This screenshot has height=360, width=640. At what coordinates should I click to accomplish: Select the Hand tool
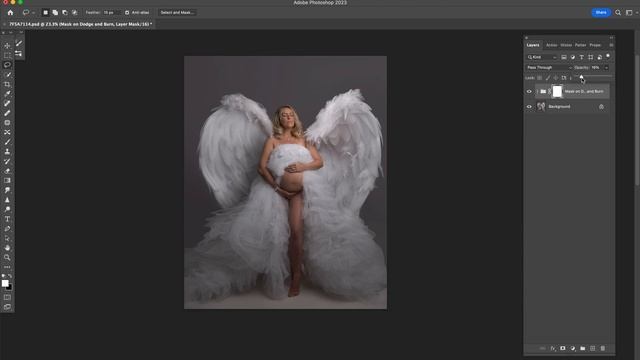click(x=7, y=248)
